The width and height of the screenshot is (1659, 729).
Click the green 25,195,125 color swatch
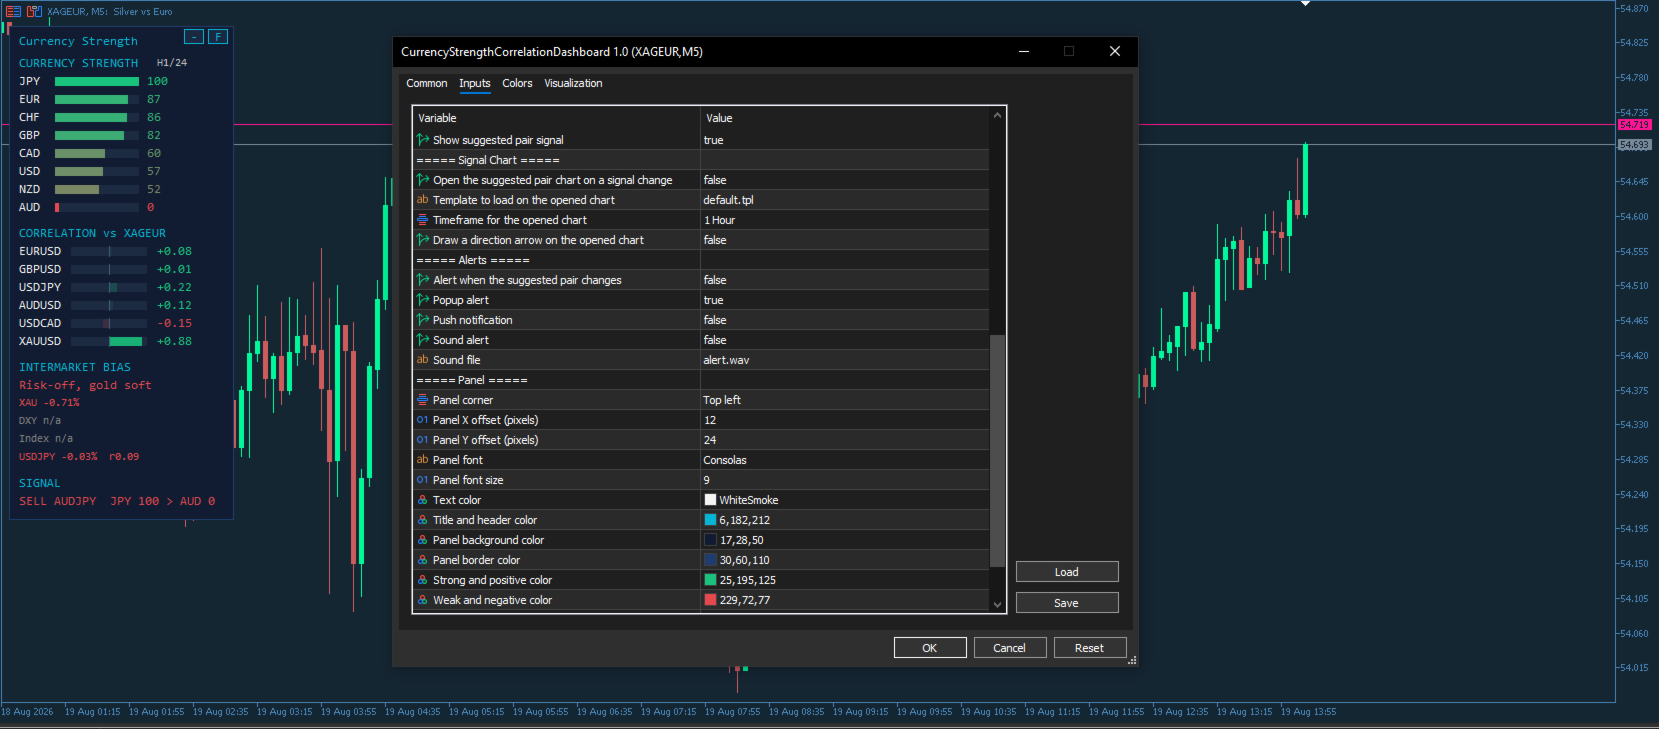coord(710,580)
